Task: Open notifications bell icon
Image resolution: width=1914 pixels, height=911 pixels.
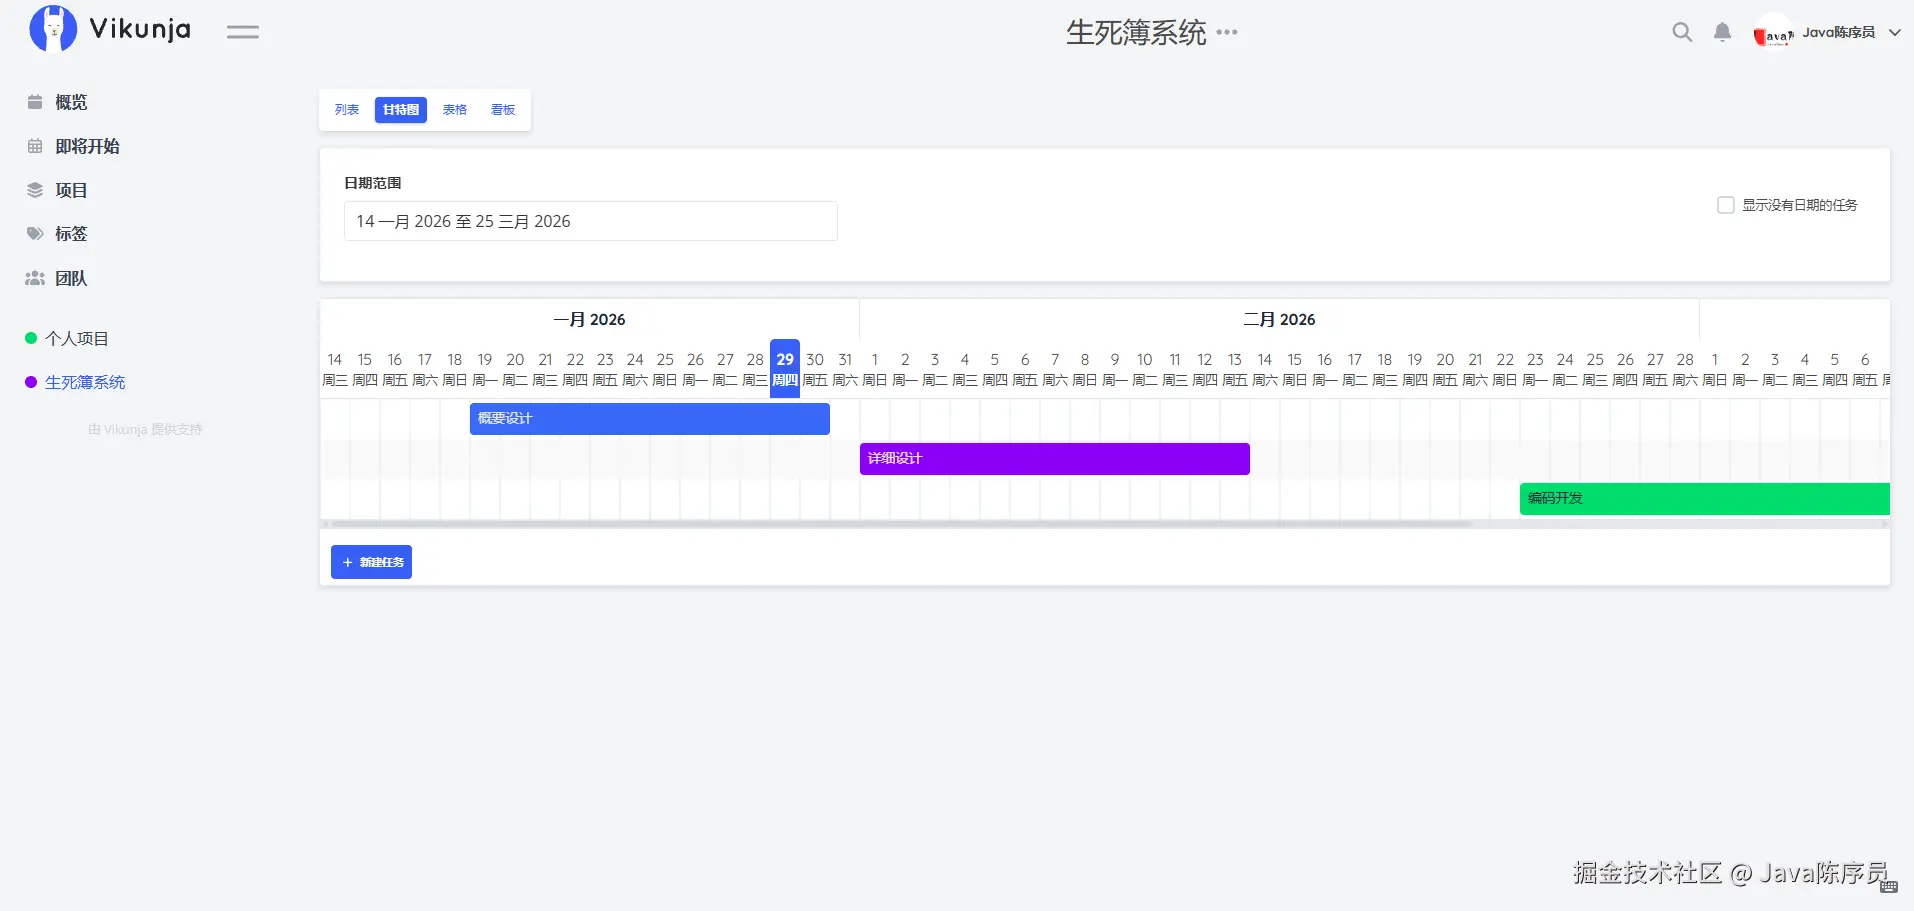Action: click(x=1722, y=32)
